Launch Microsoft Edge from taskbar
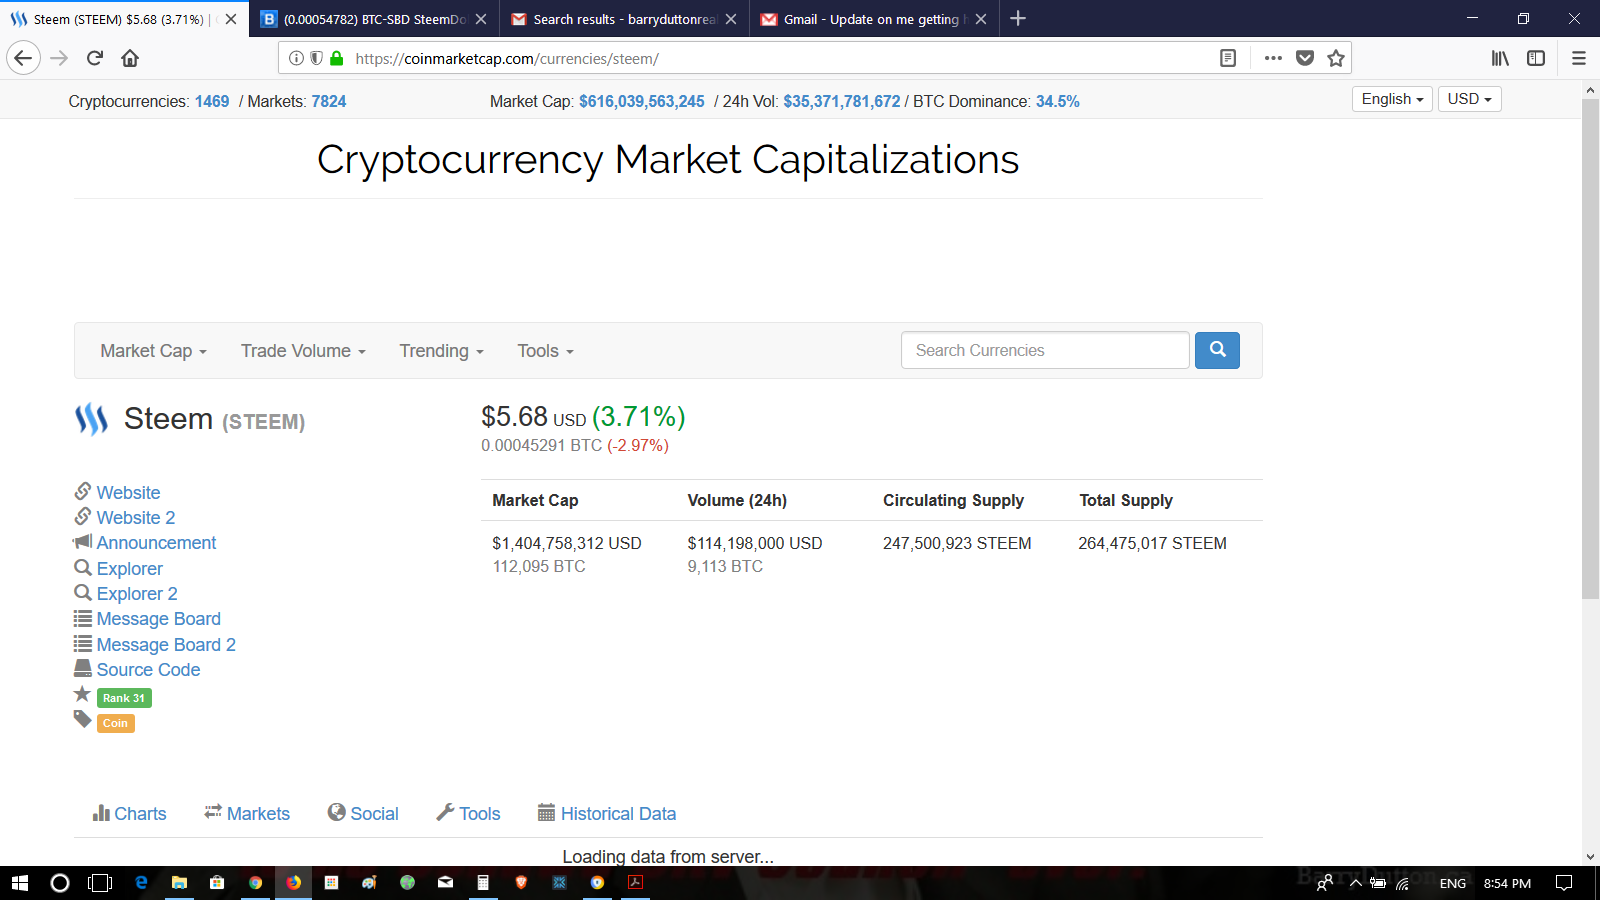Screen dimensions: 1600x900 tap(141, 883)
